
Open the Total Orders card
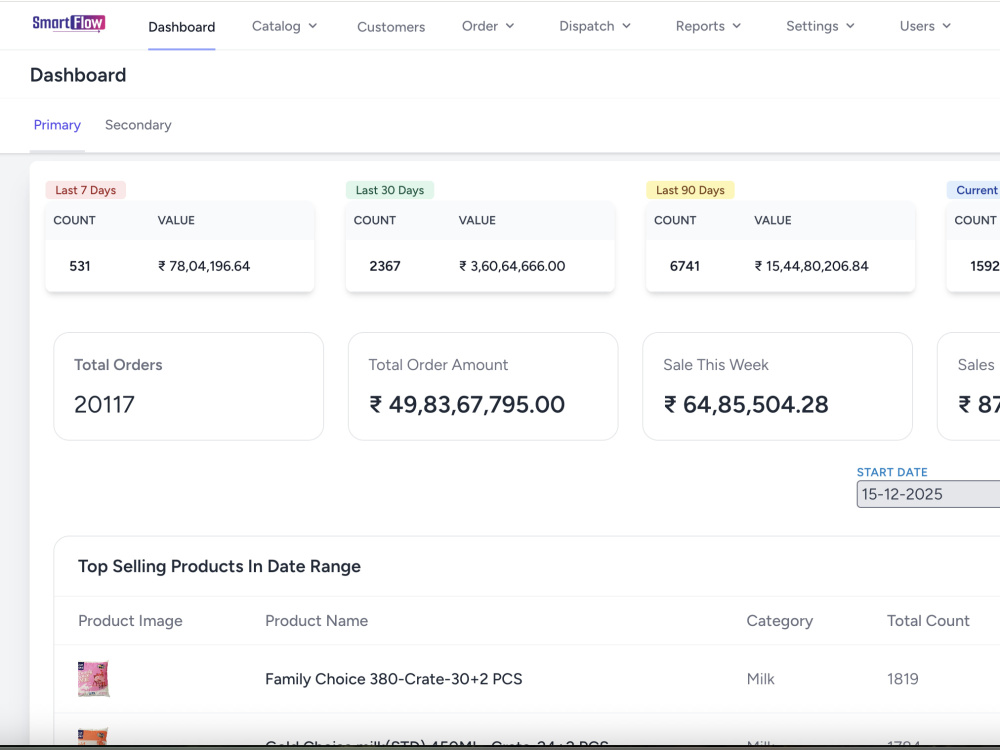(189, 386)
